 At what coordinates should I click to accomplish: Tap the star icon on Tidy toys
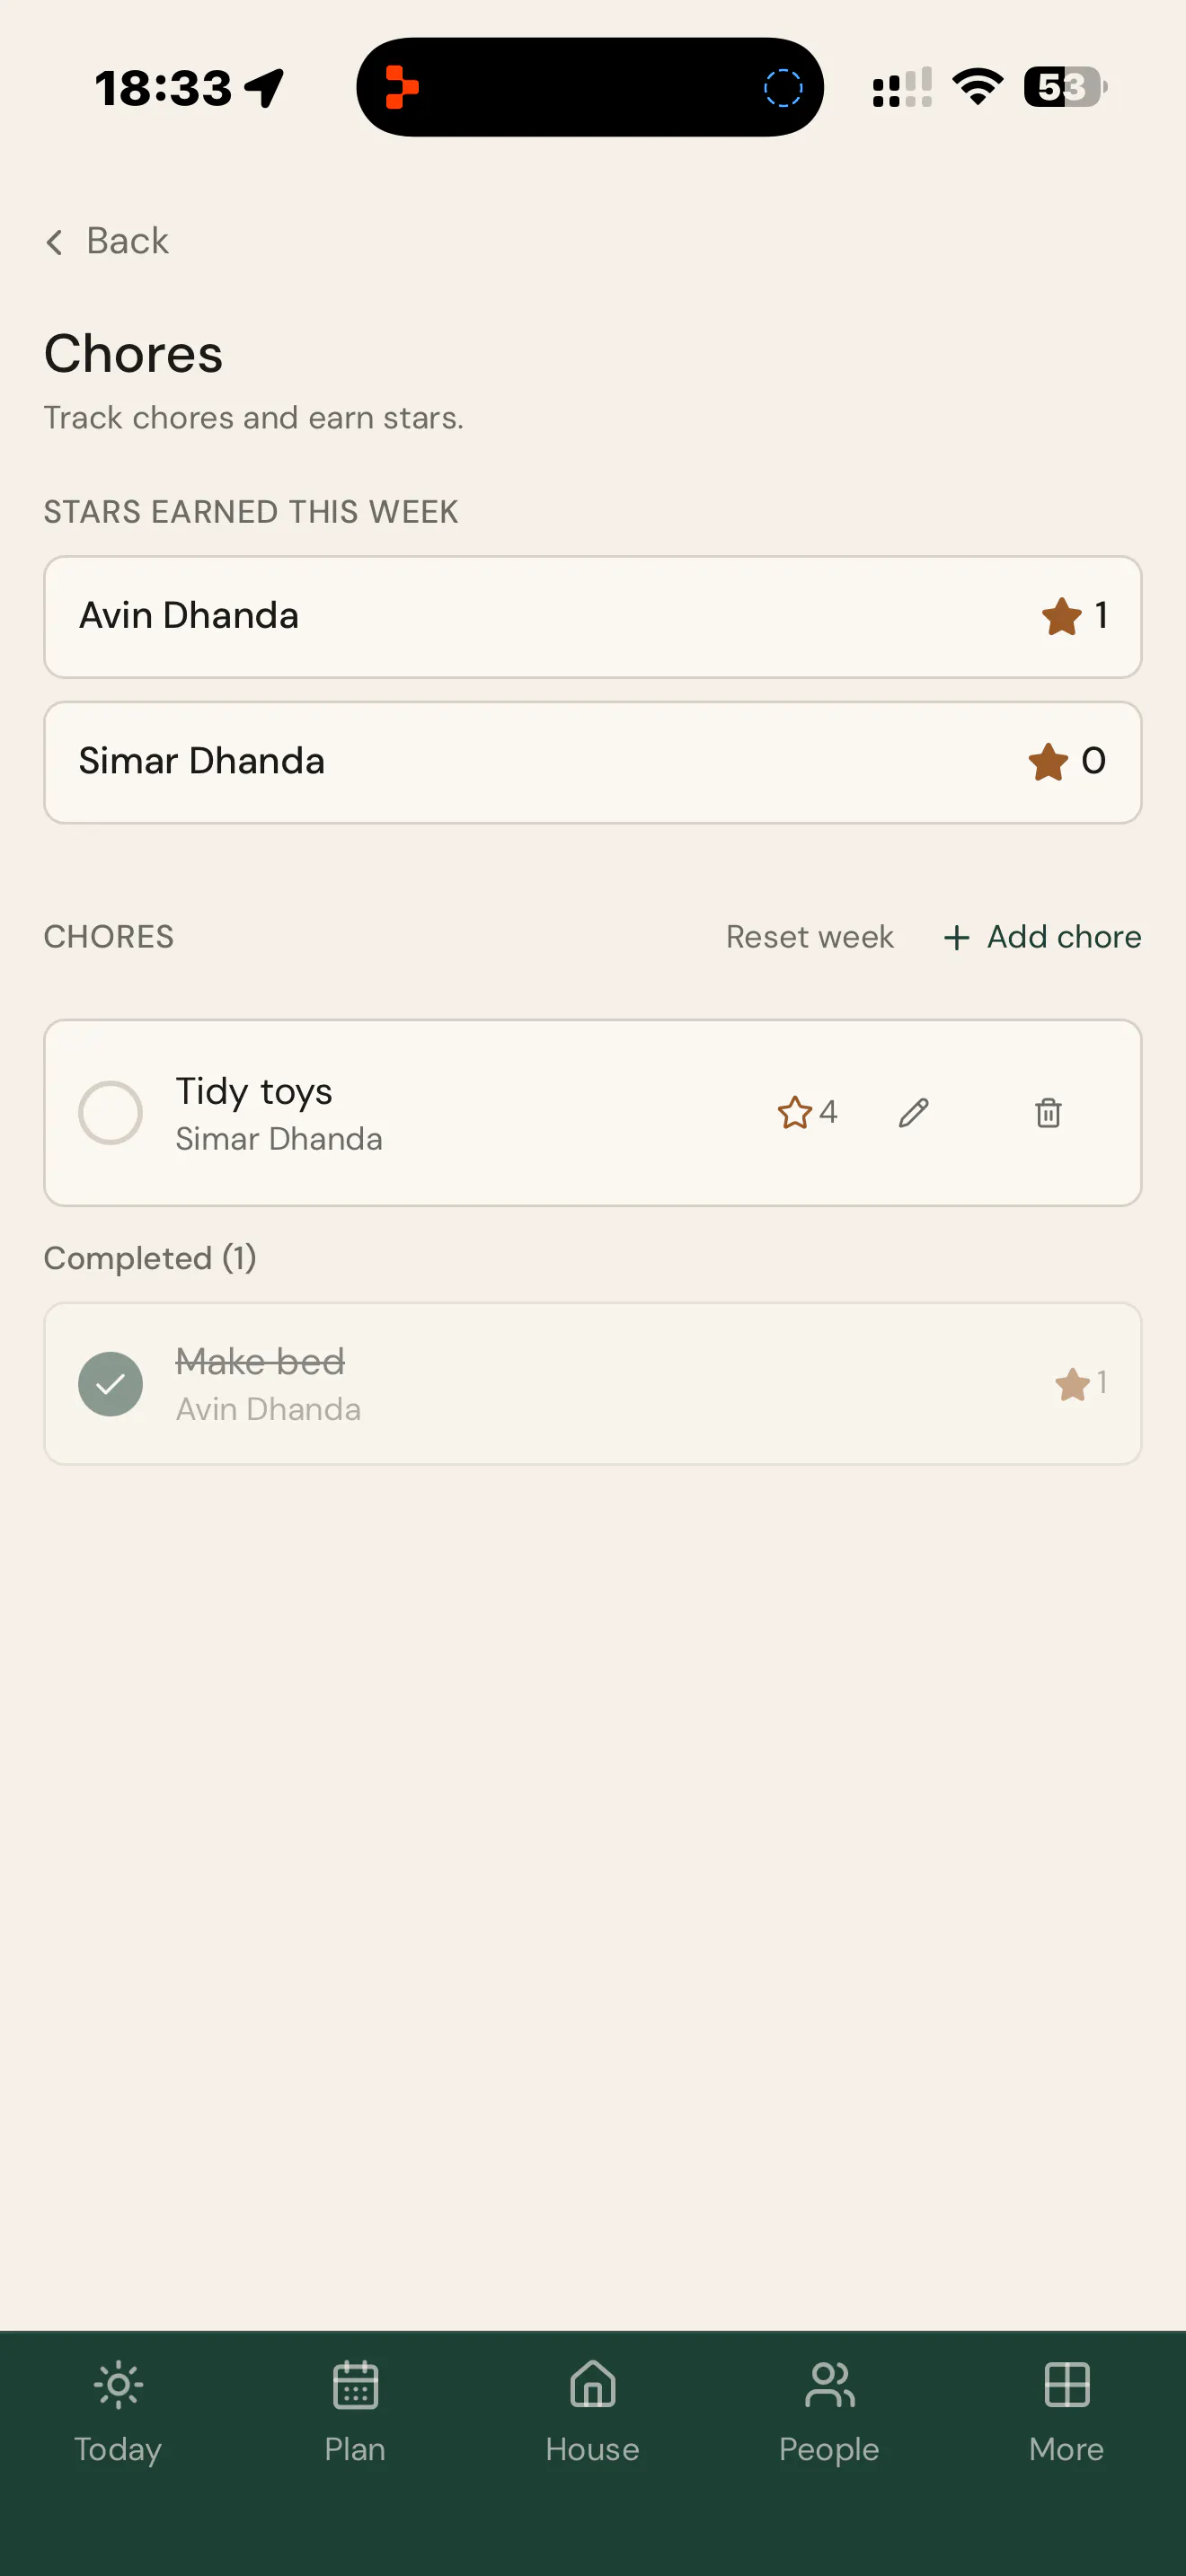tap(794, 1112)
